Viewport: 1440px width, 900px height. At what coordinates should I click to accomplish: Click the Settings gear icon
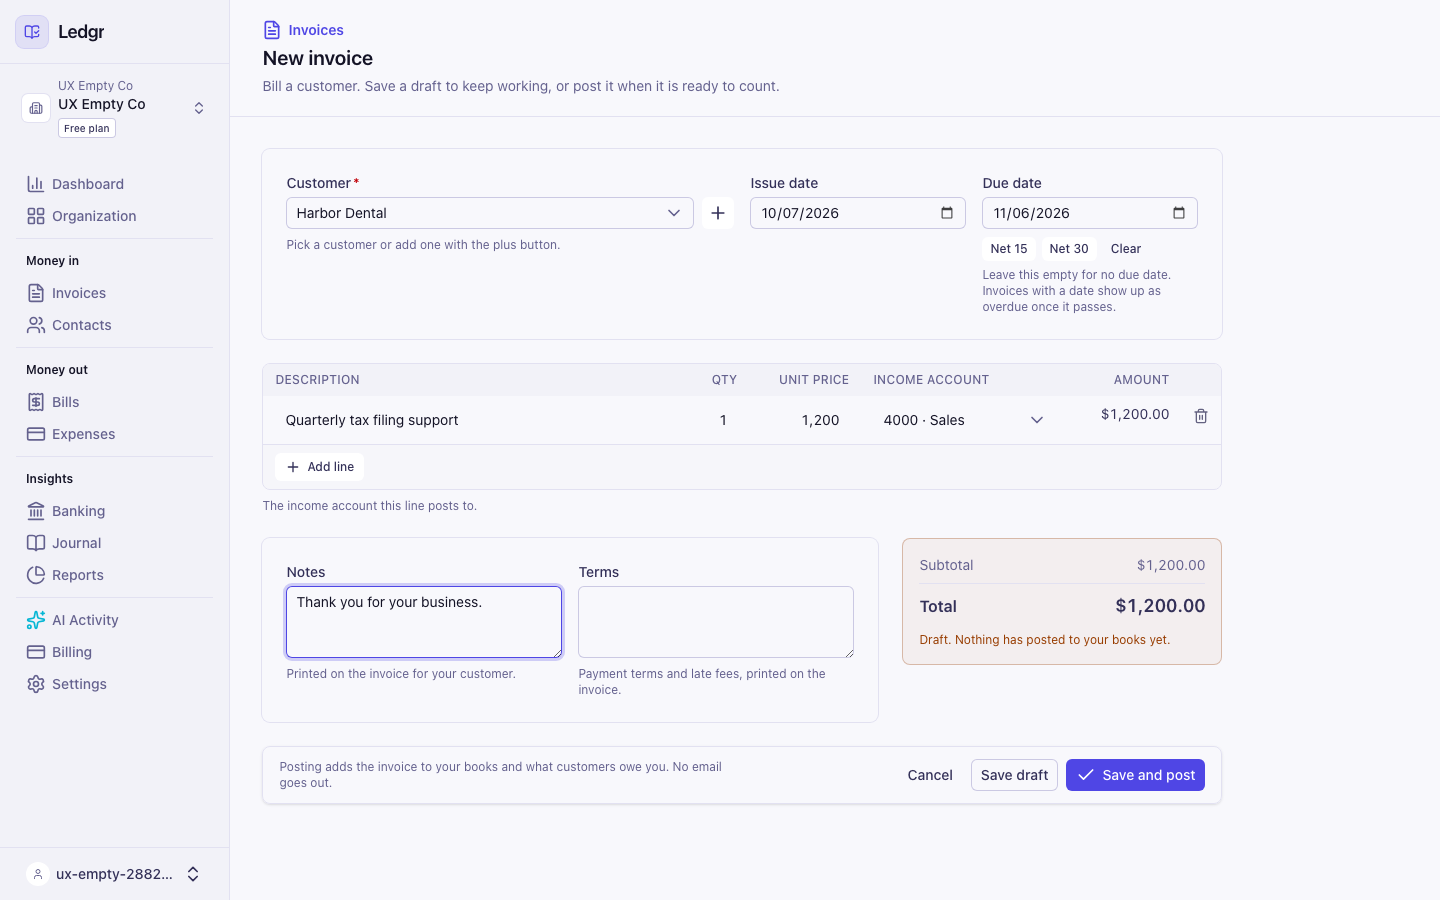pos(36,684)
